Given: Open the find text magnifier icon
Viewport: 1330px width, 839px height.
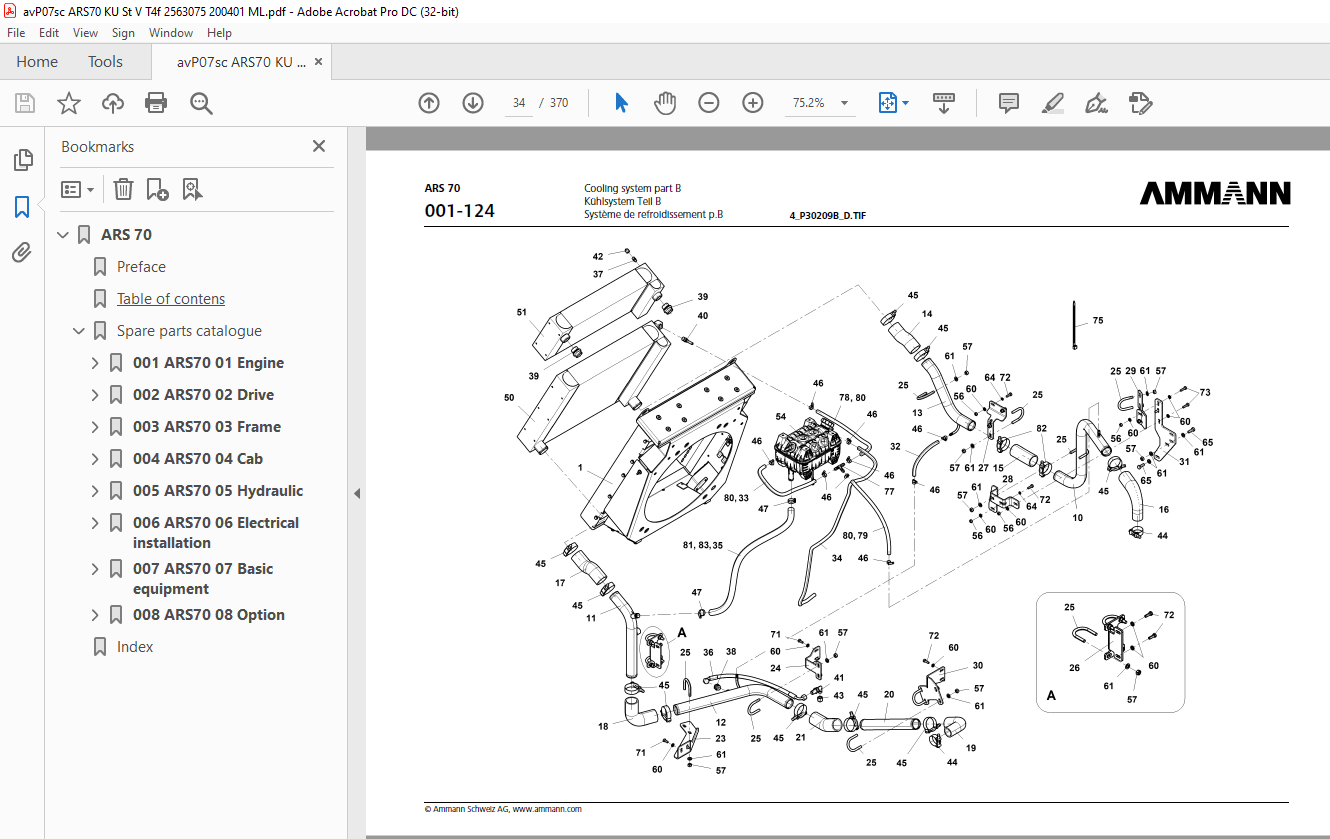Looking at the screenshot, I should click(201, 103).
